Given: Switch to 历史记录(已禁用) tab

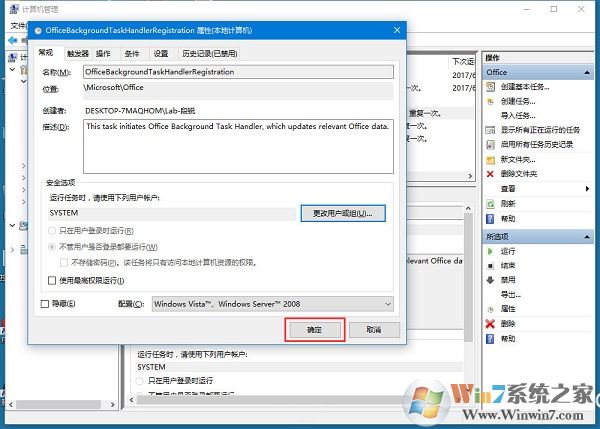Looking at the screenshot, I should click(x=210, y=54).
